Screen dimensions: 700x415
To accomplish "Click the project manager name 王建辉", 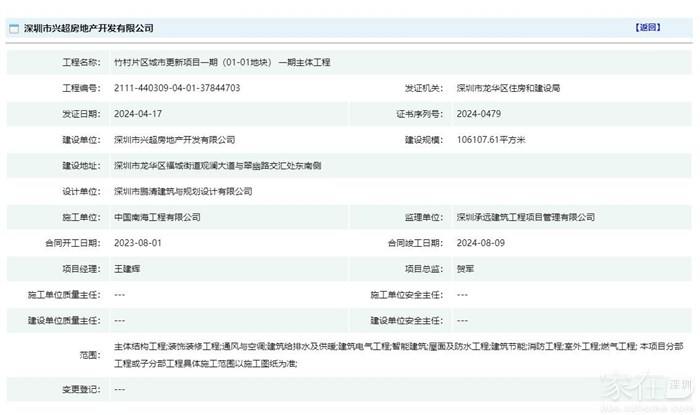I will [129, 269].
